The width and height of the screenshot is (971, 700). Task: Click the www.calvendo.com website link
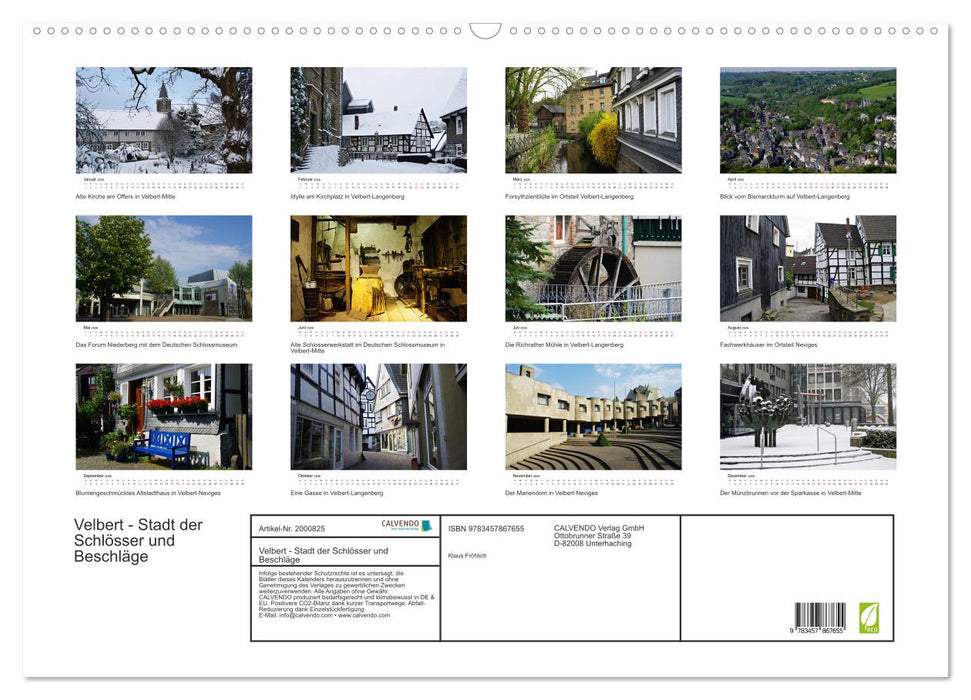[x=361, y=616]
